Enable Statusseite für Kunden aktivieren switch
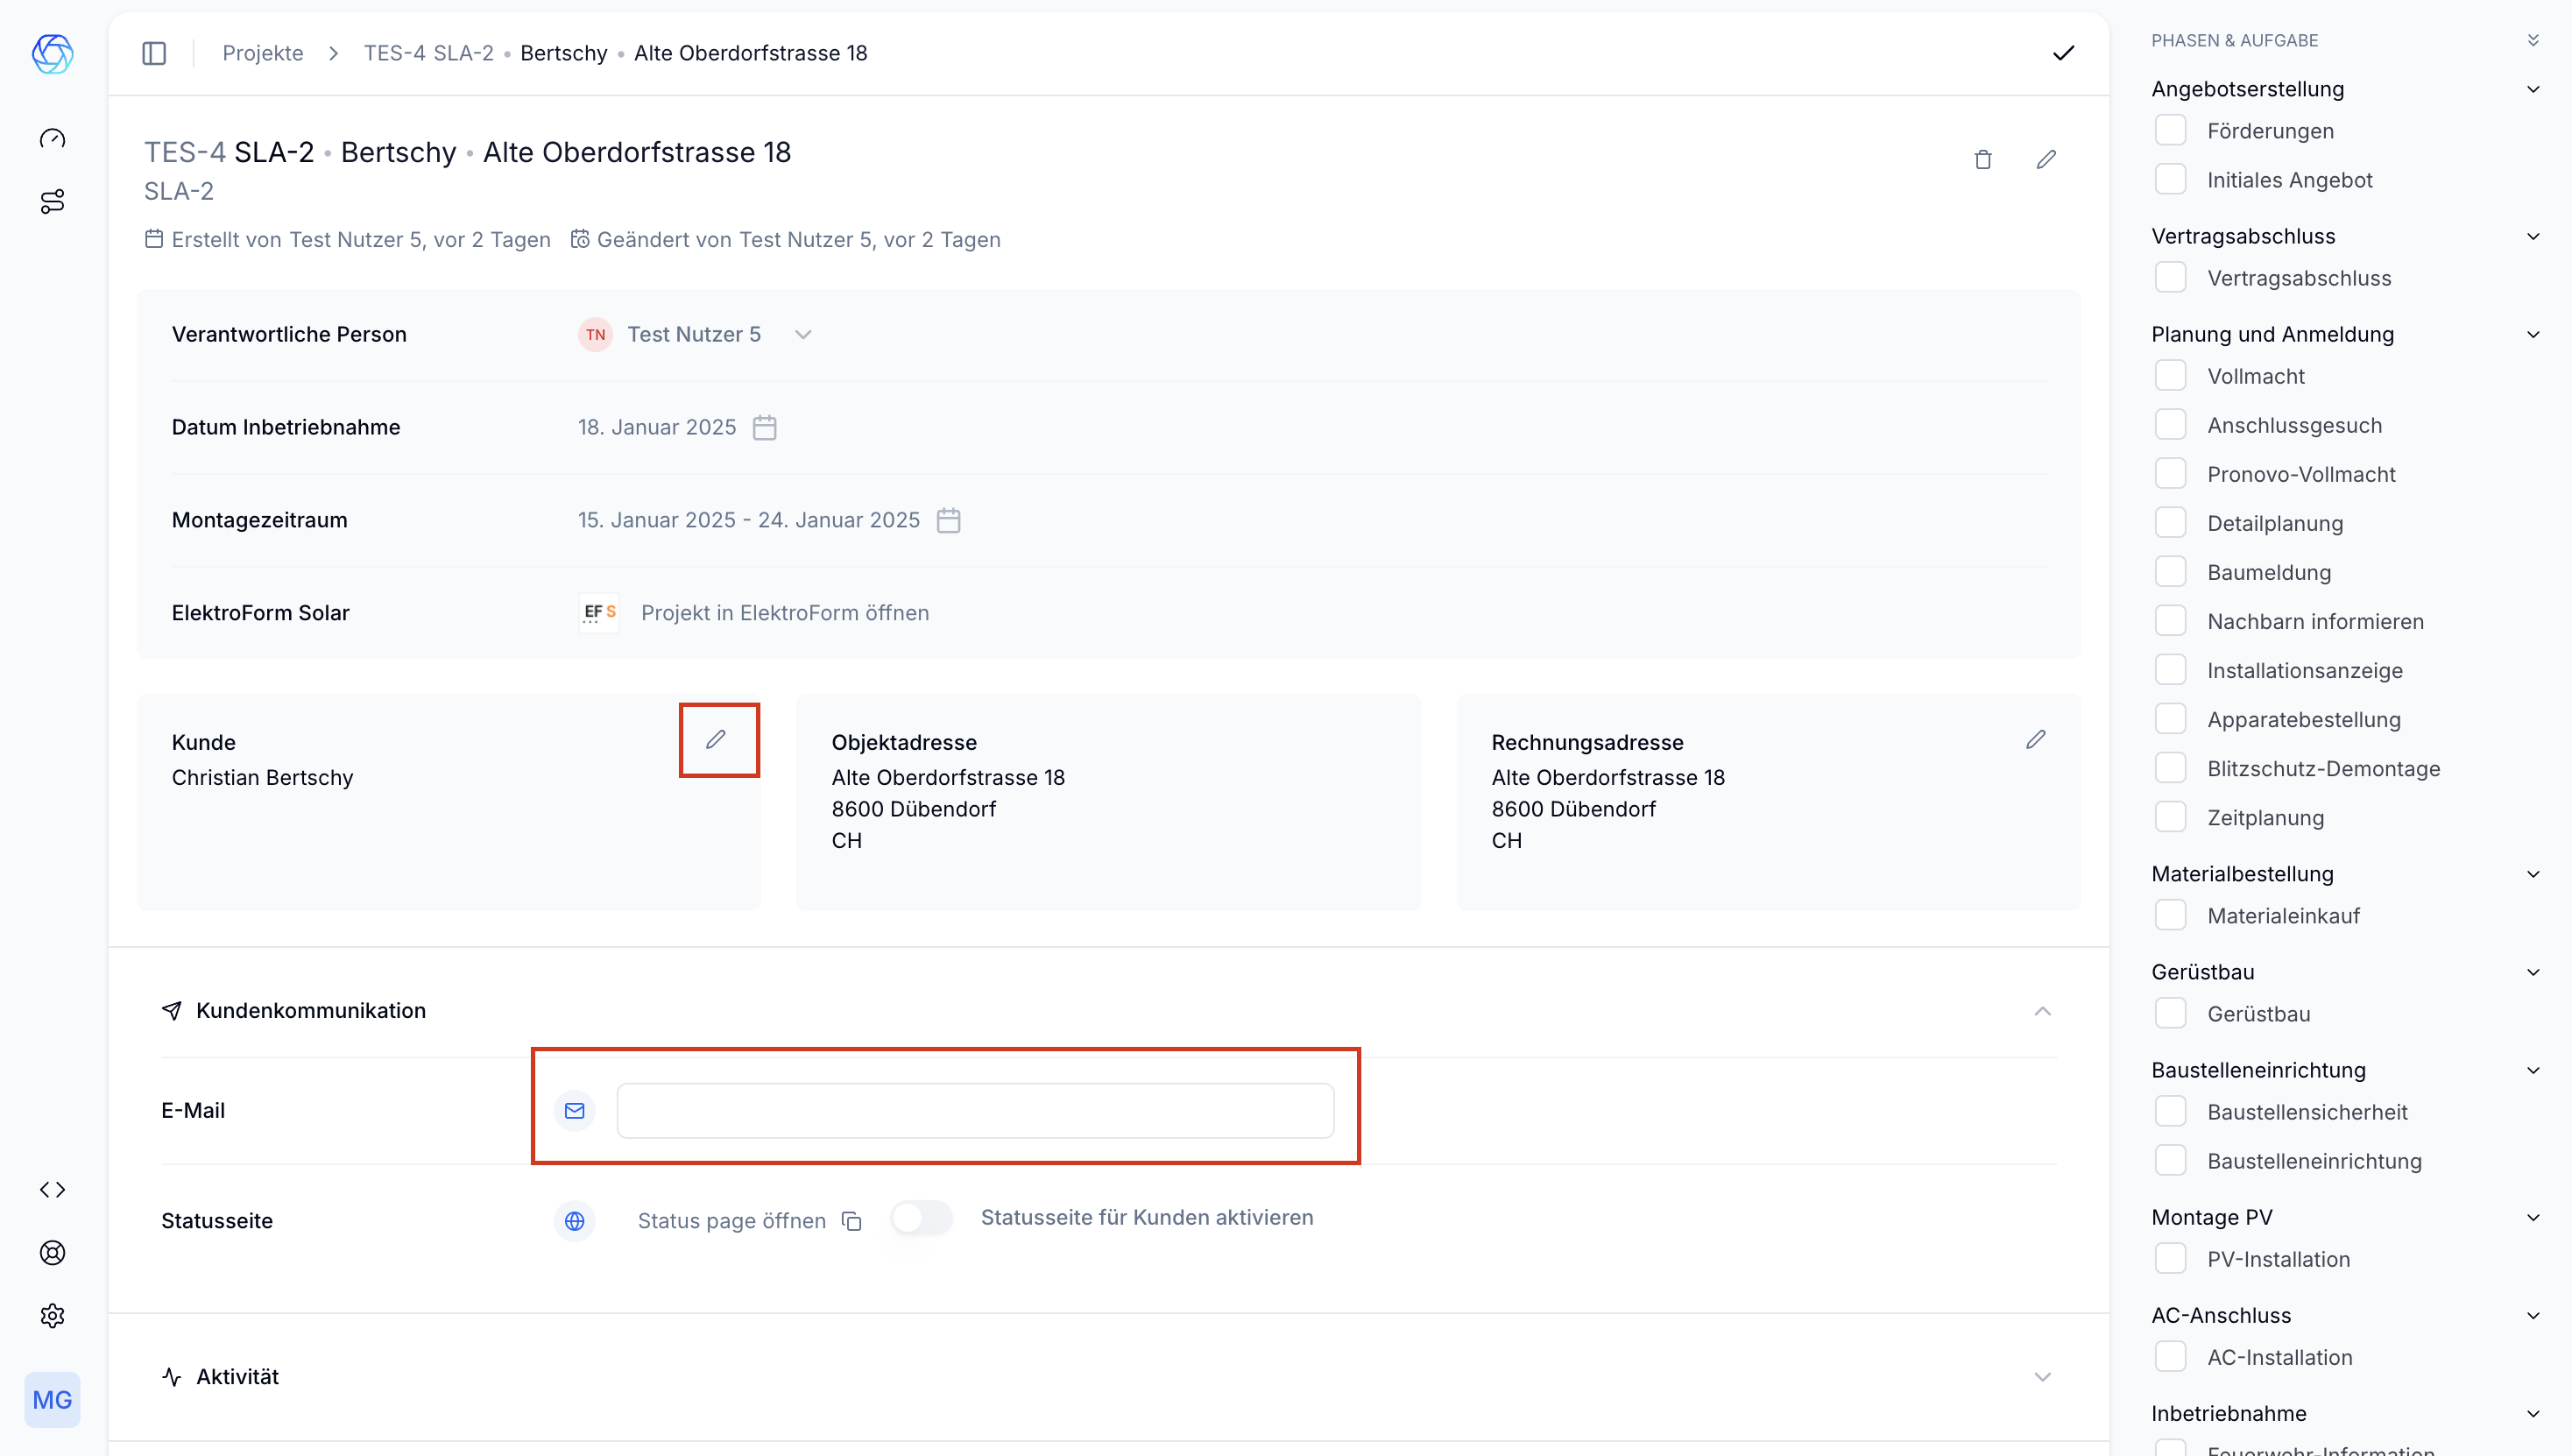Image resolution: width=2572 pixels, height=1456 pixels. tap(921, 1218)
